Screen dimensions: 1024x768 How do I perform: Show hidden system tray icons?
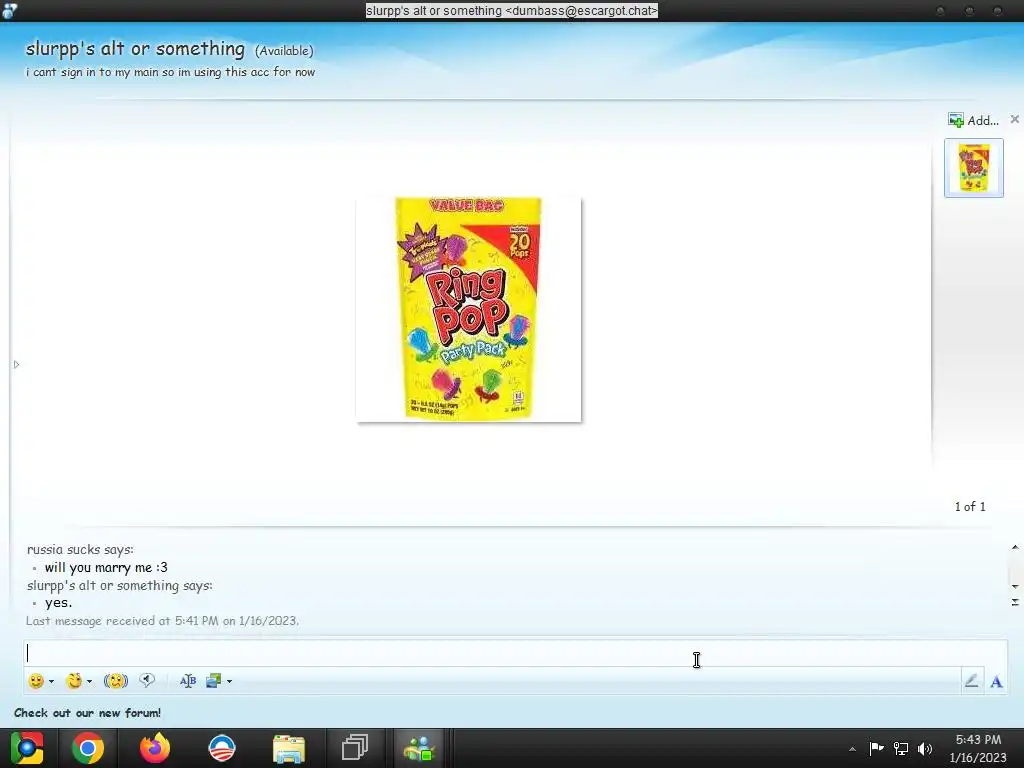852,749
